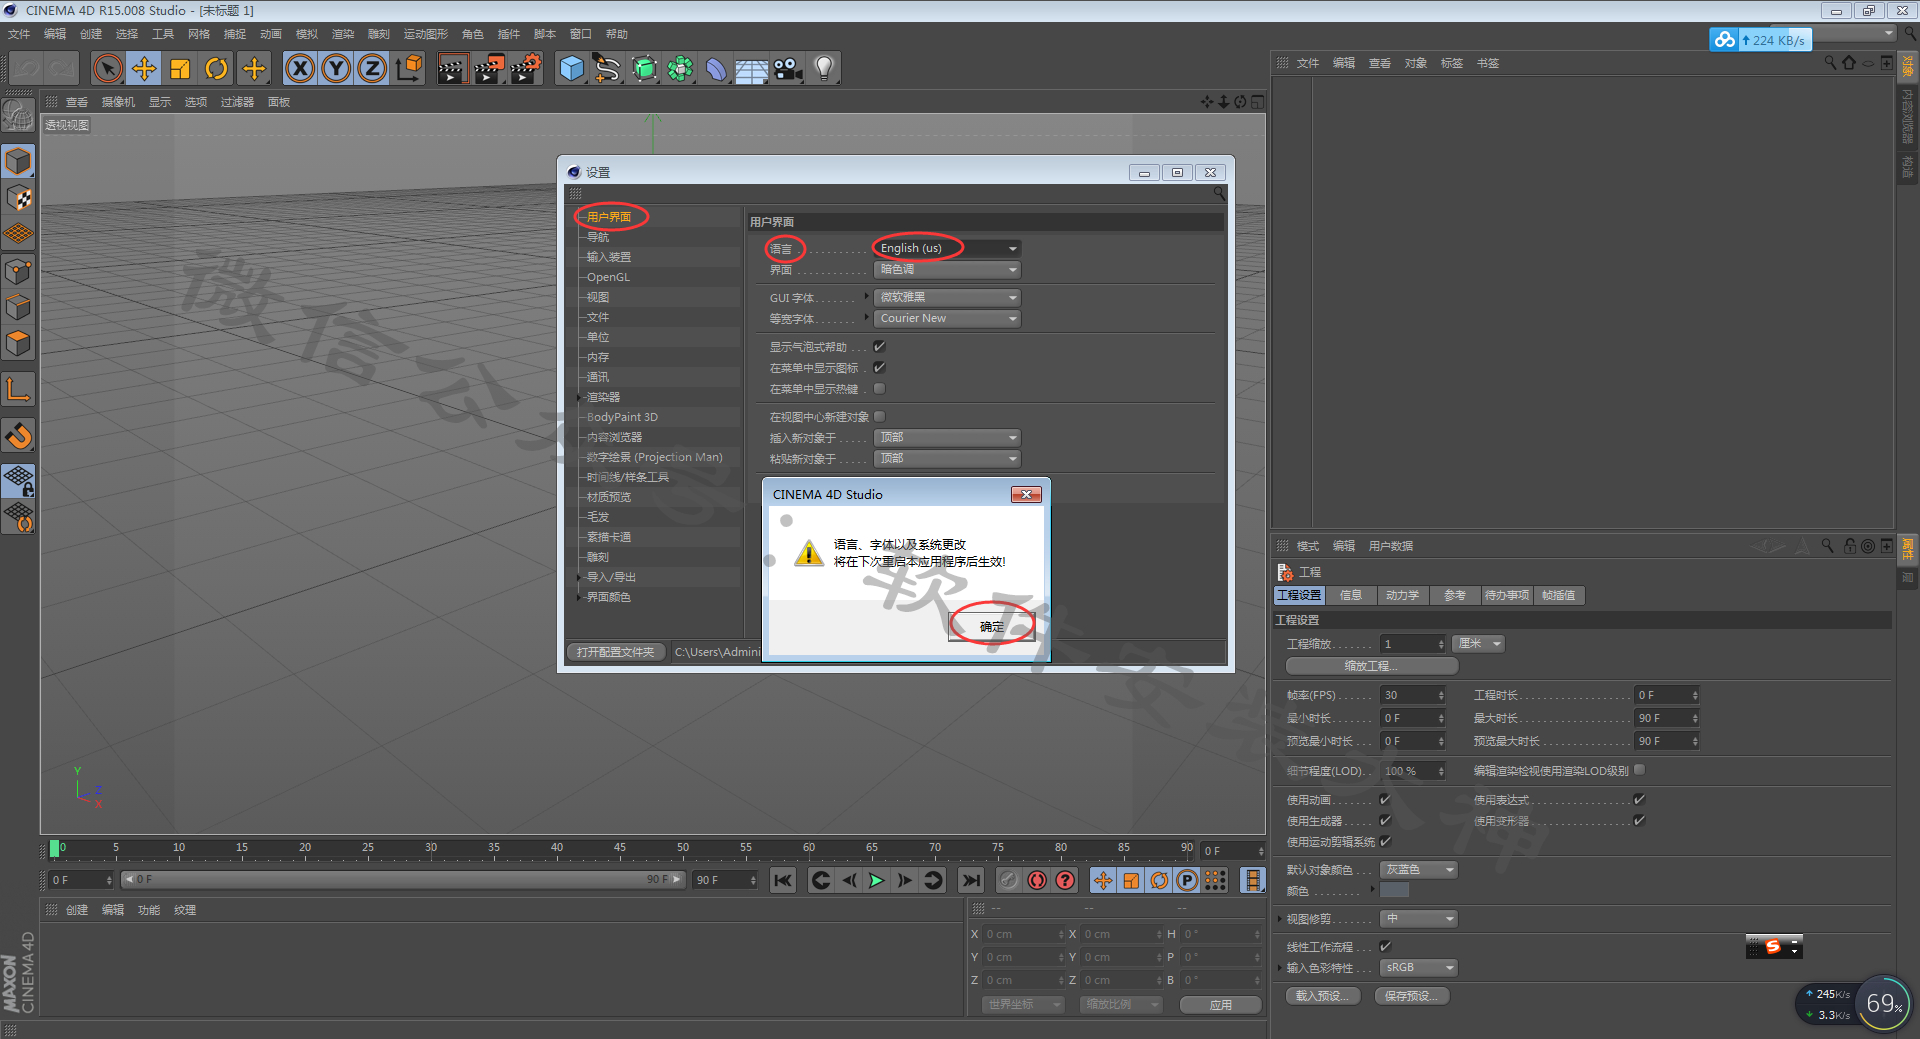Open the 文件 menu in main menu bar

(x=19, y=34)
